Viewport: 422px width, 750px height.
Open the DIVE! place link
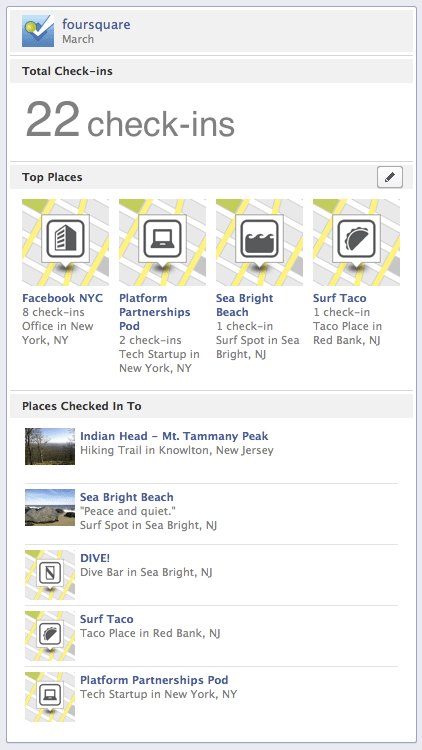(x=95, y=558)
